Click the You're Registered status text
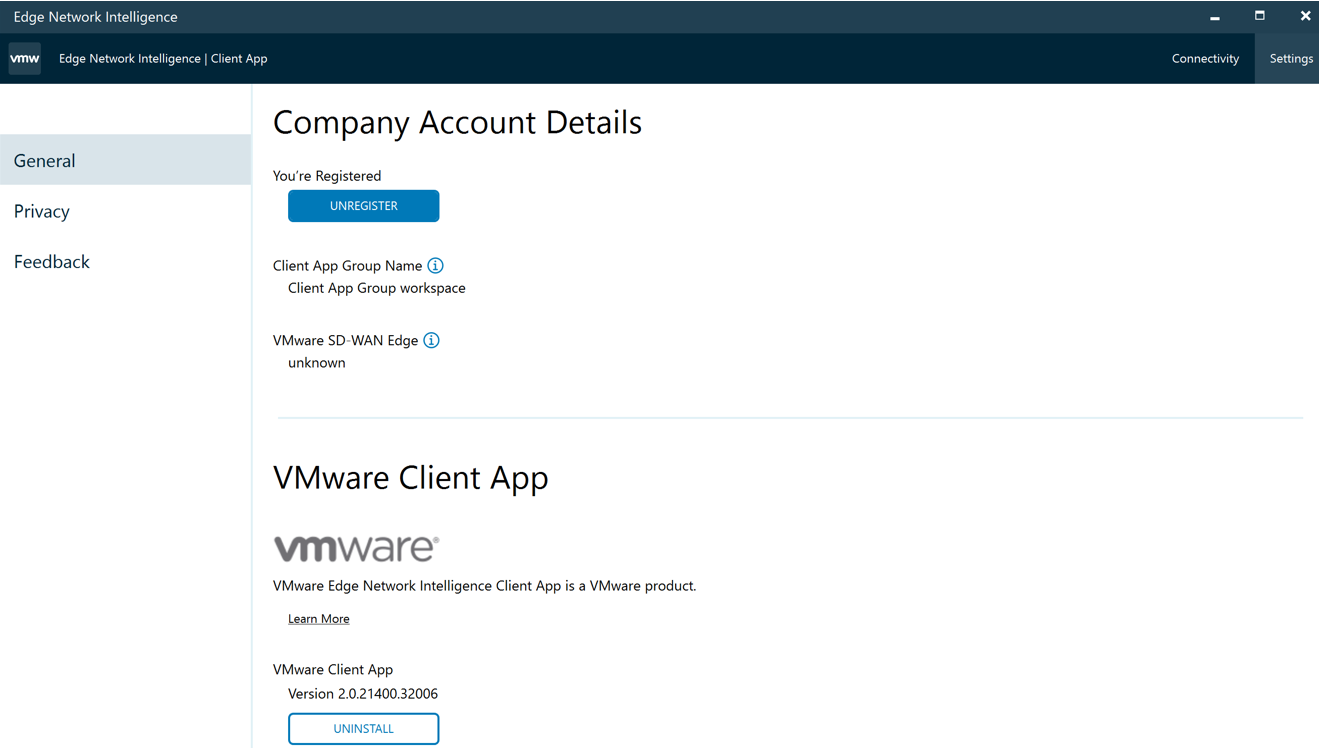Viewport: 1319px width, 748px height. [327, 176]
